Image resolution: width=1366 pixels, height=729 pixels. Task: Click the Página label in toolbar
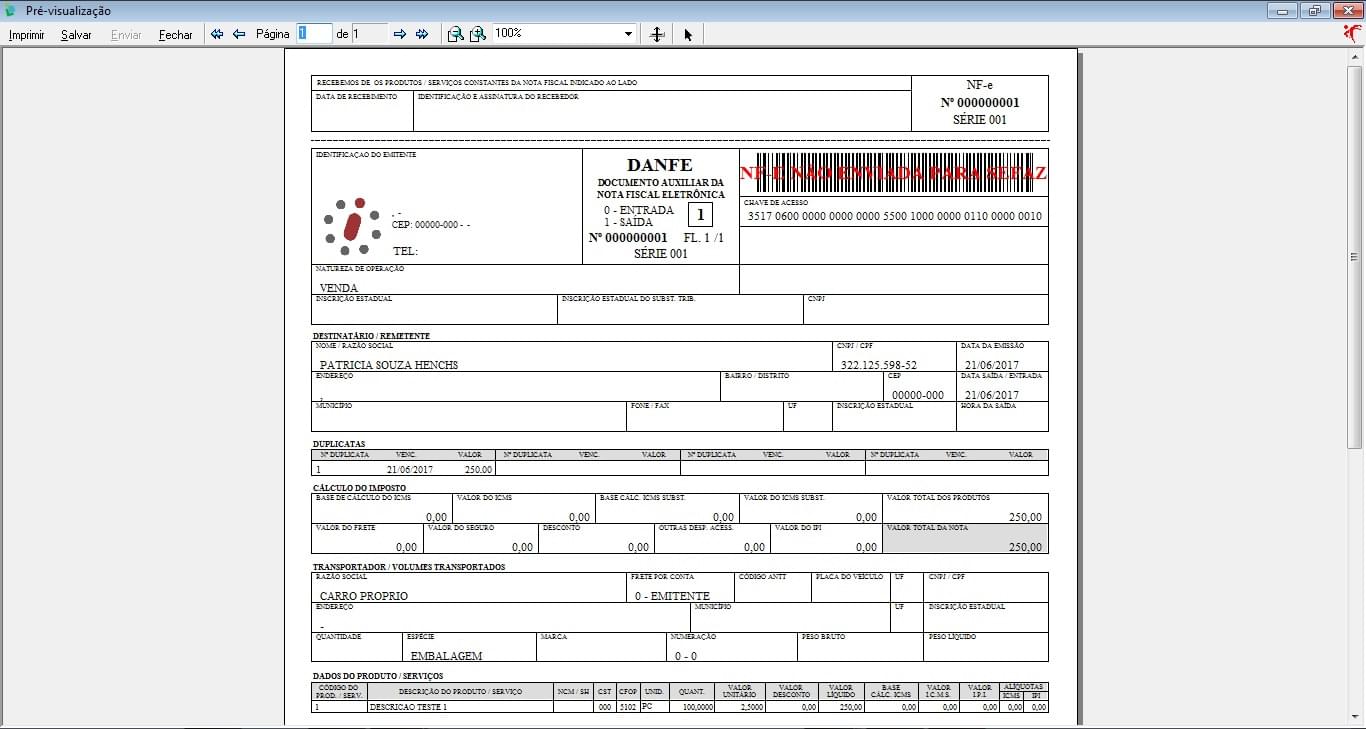point(272,34)
